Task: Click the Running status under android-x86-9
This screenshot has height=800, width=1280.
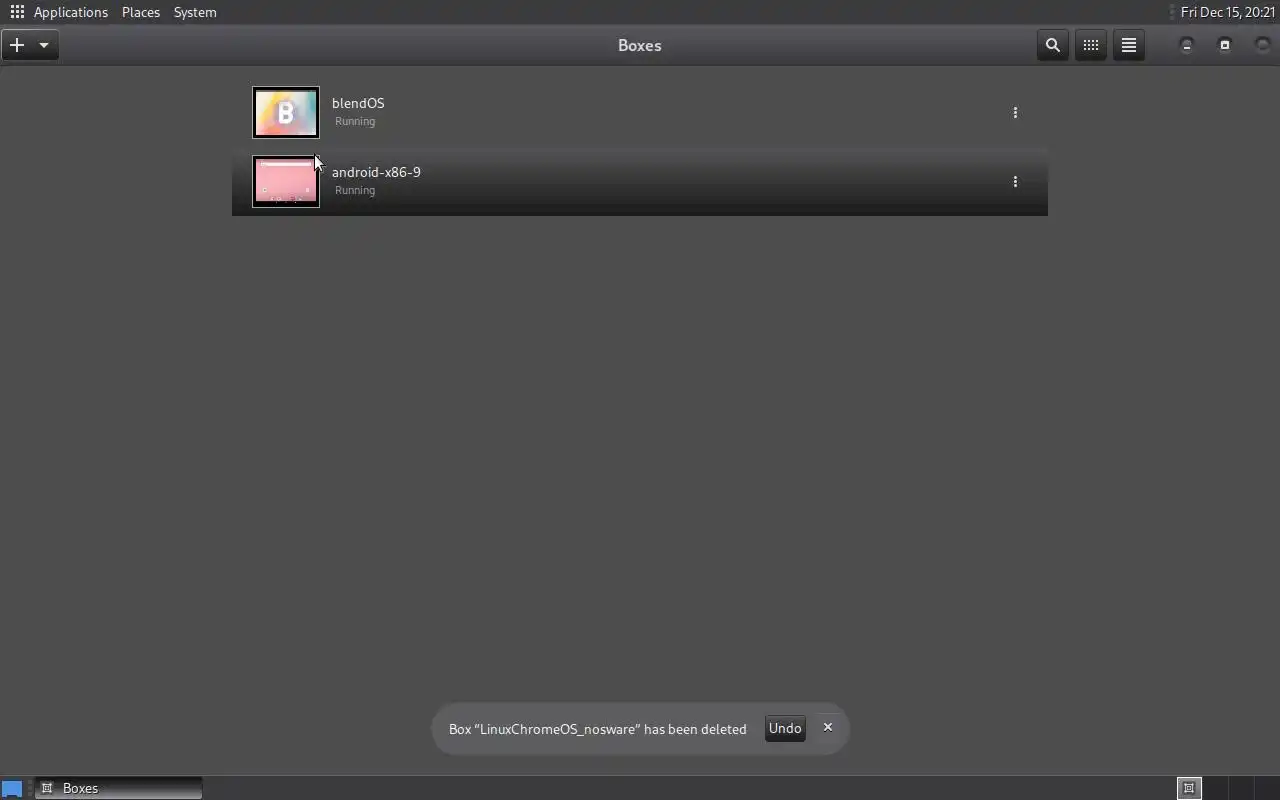Action: 355,190
